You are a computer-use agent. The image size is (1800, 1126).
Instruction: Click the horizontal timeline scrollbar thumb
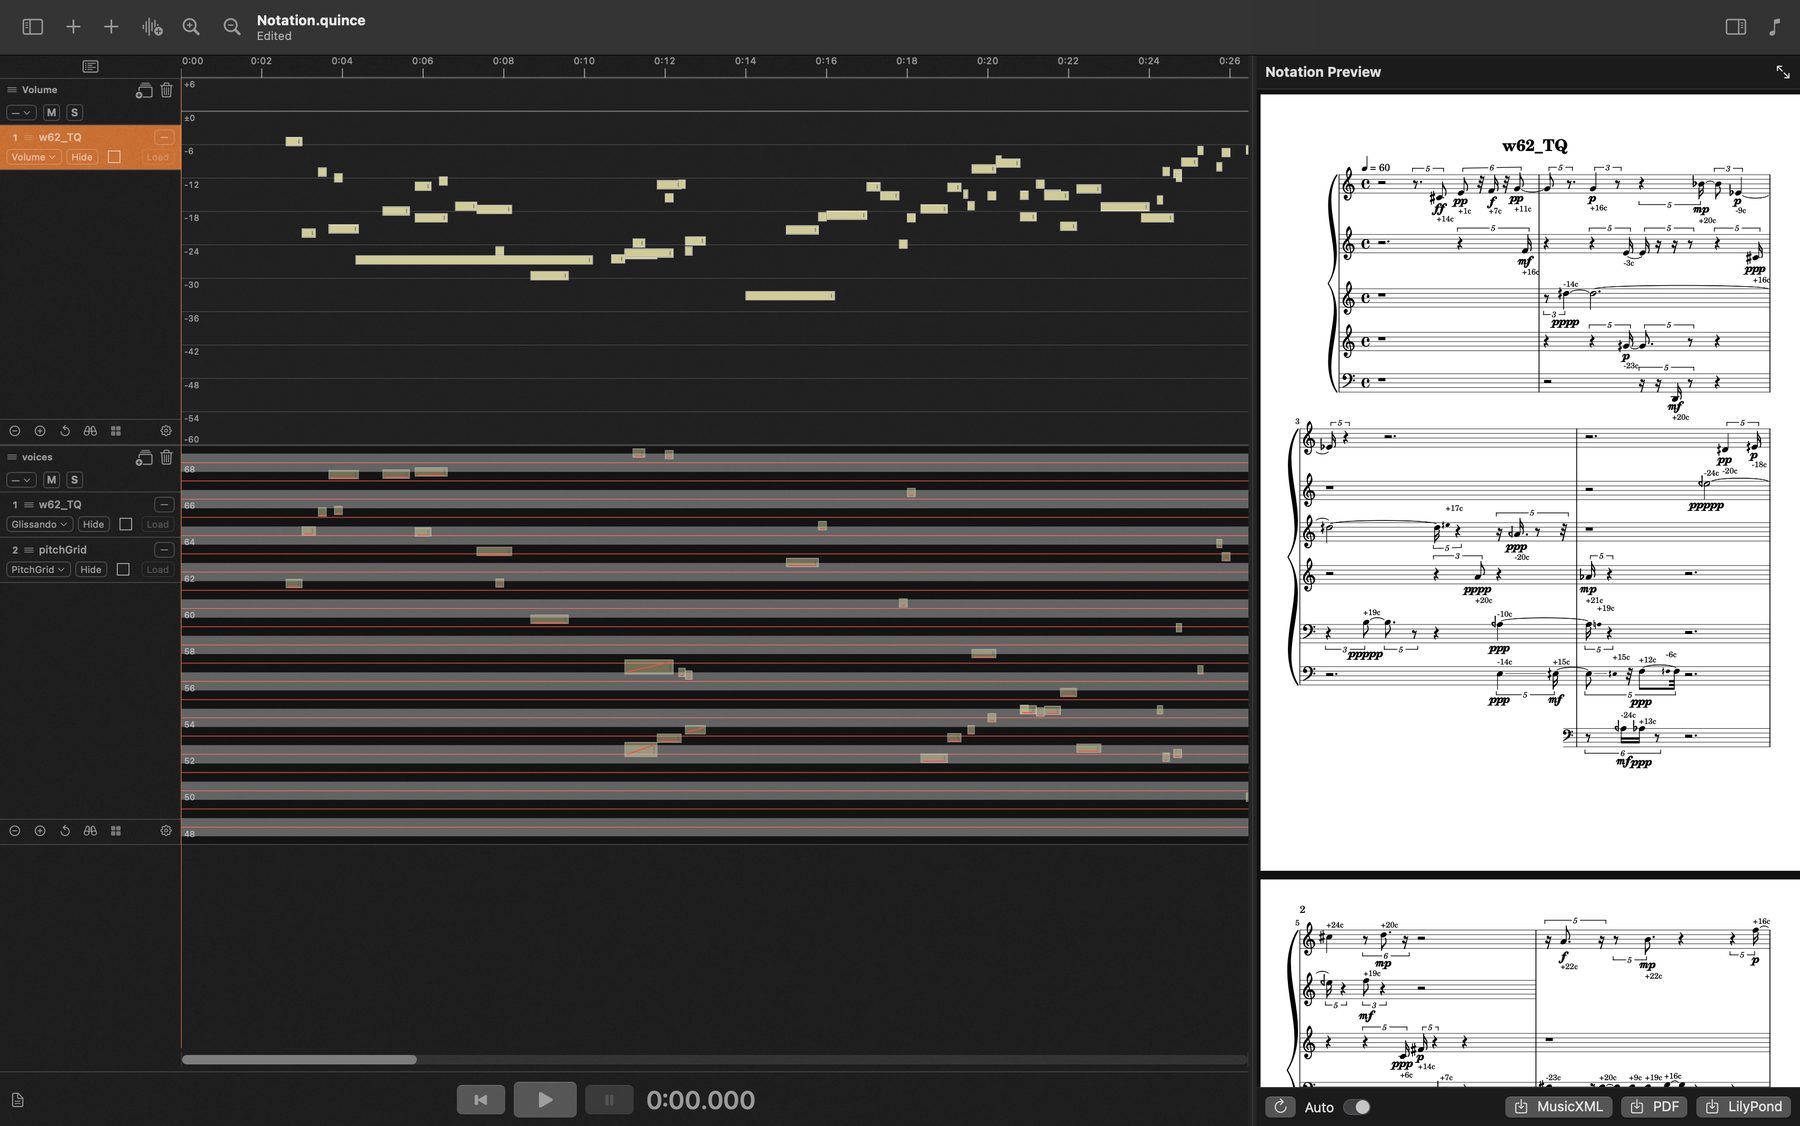299,1059
